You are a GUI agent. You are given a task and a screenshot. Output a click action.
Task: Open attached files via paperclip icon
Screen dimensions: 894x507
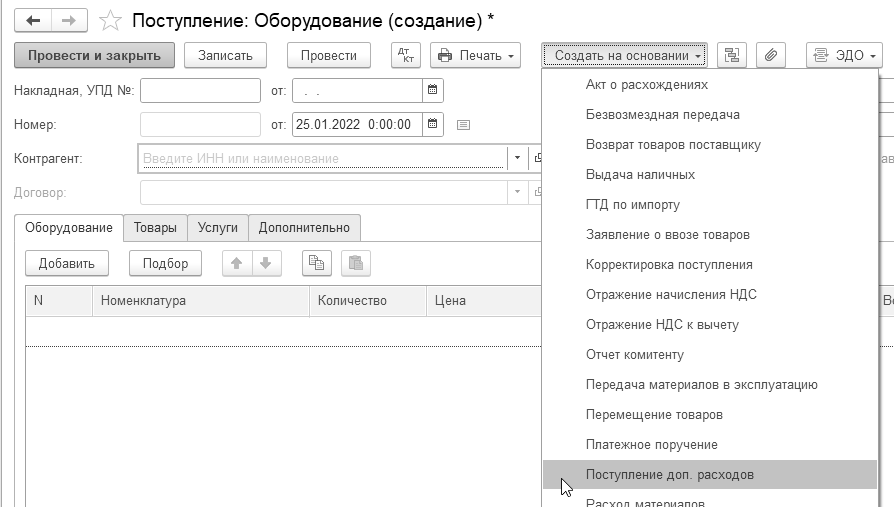pyautogui.click(x=770, y=55)
